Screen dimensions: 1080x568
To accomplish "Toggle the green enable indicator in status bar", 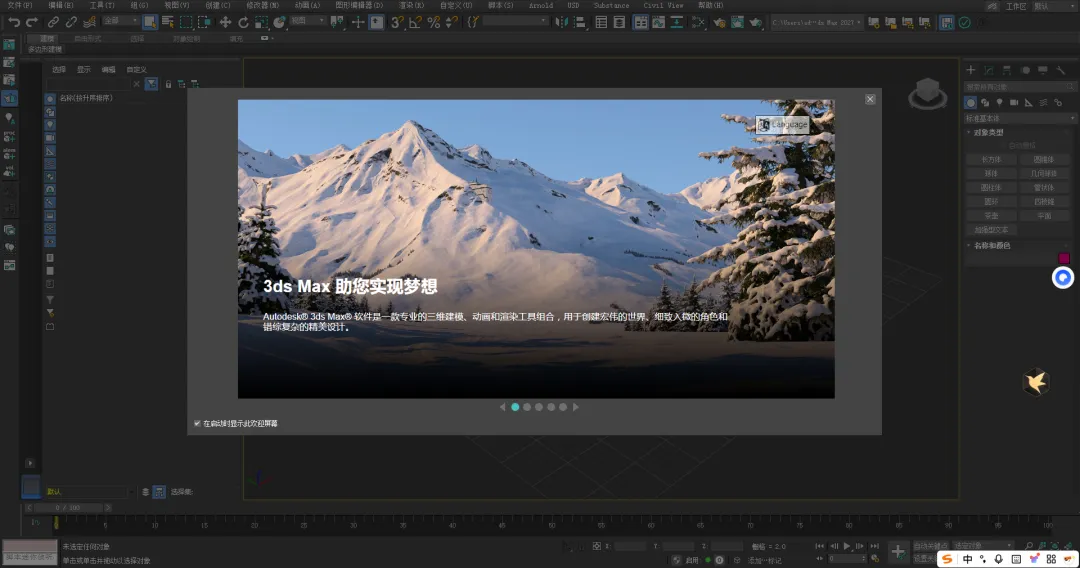I will [x=707, y=560].
